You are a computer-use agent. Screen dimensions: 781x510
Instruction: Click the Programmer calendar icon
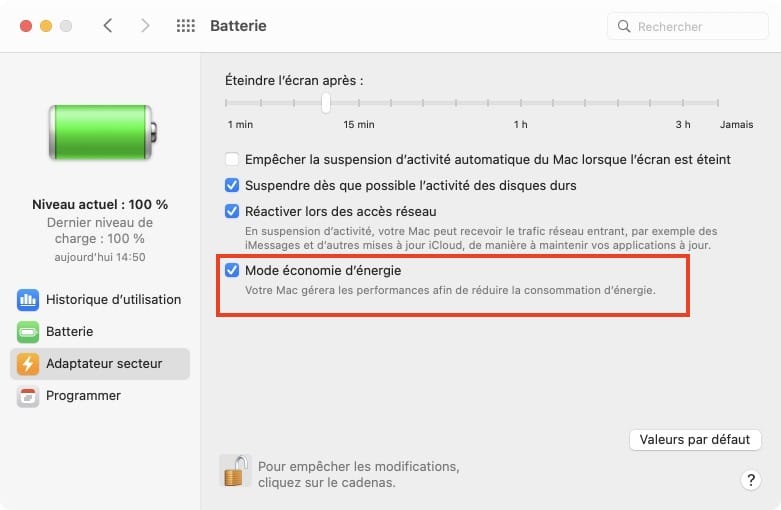(28, 396)
